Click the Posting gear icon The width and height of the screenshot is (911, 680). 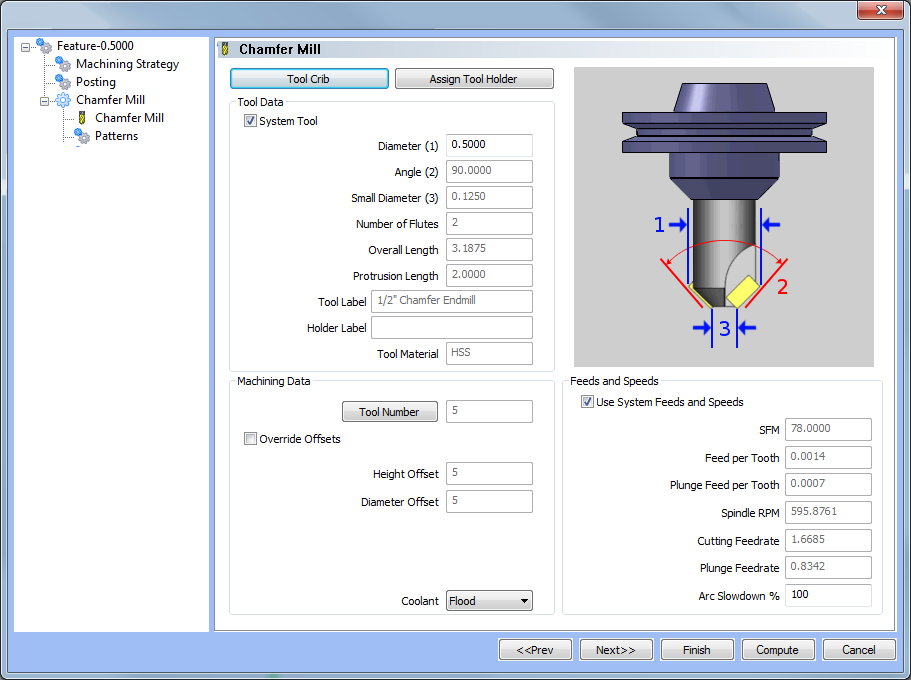[63, 82]
